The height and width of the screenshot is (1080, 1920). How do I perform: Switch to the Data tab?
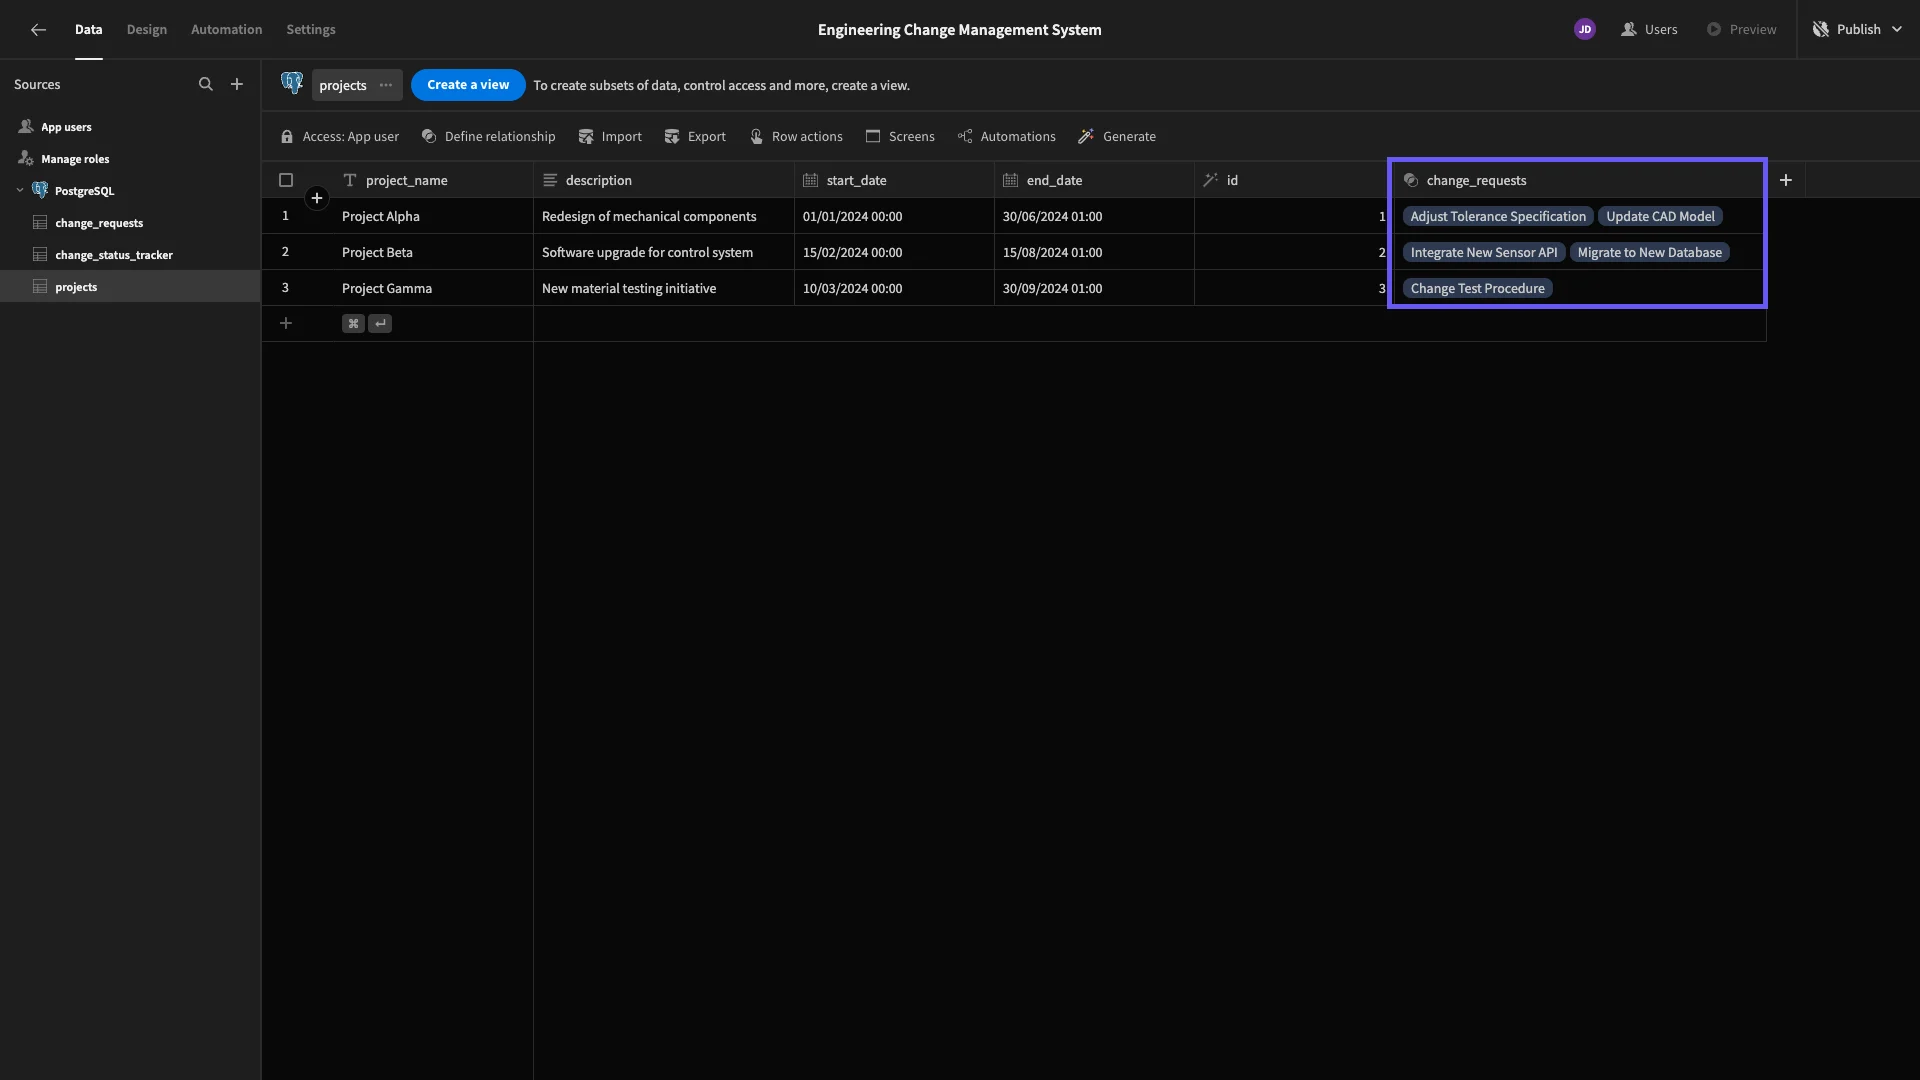click(88, 30)
